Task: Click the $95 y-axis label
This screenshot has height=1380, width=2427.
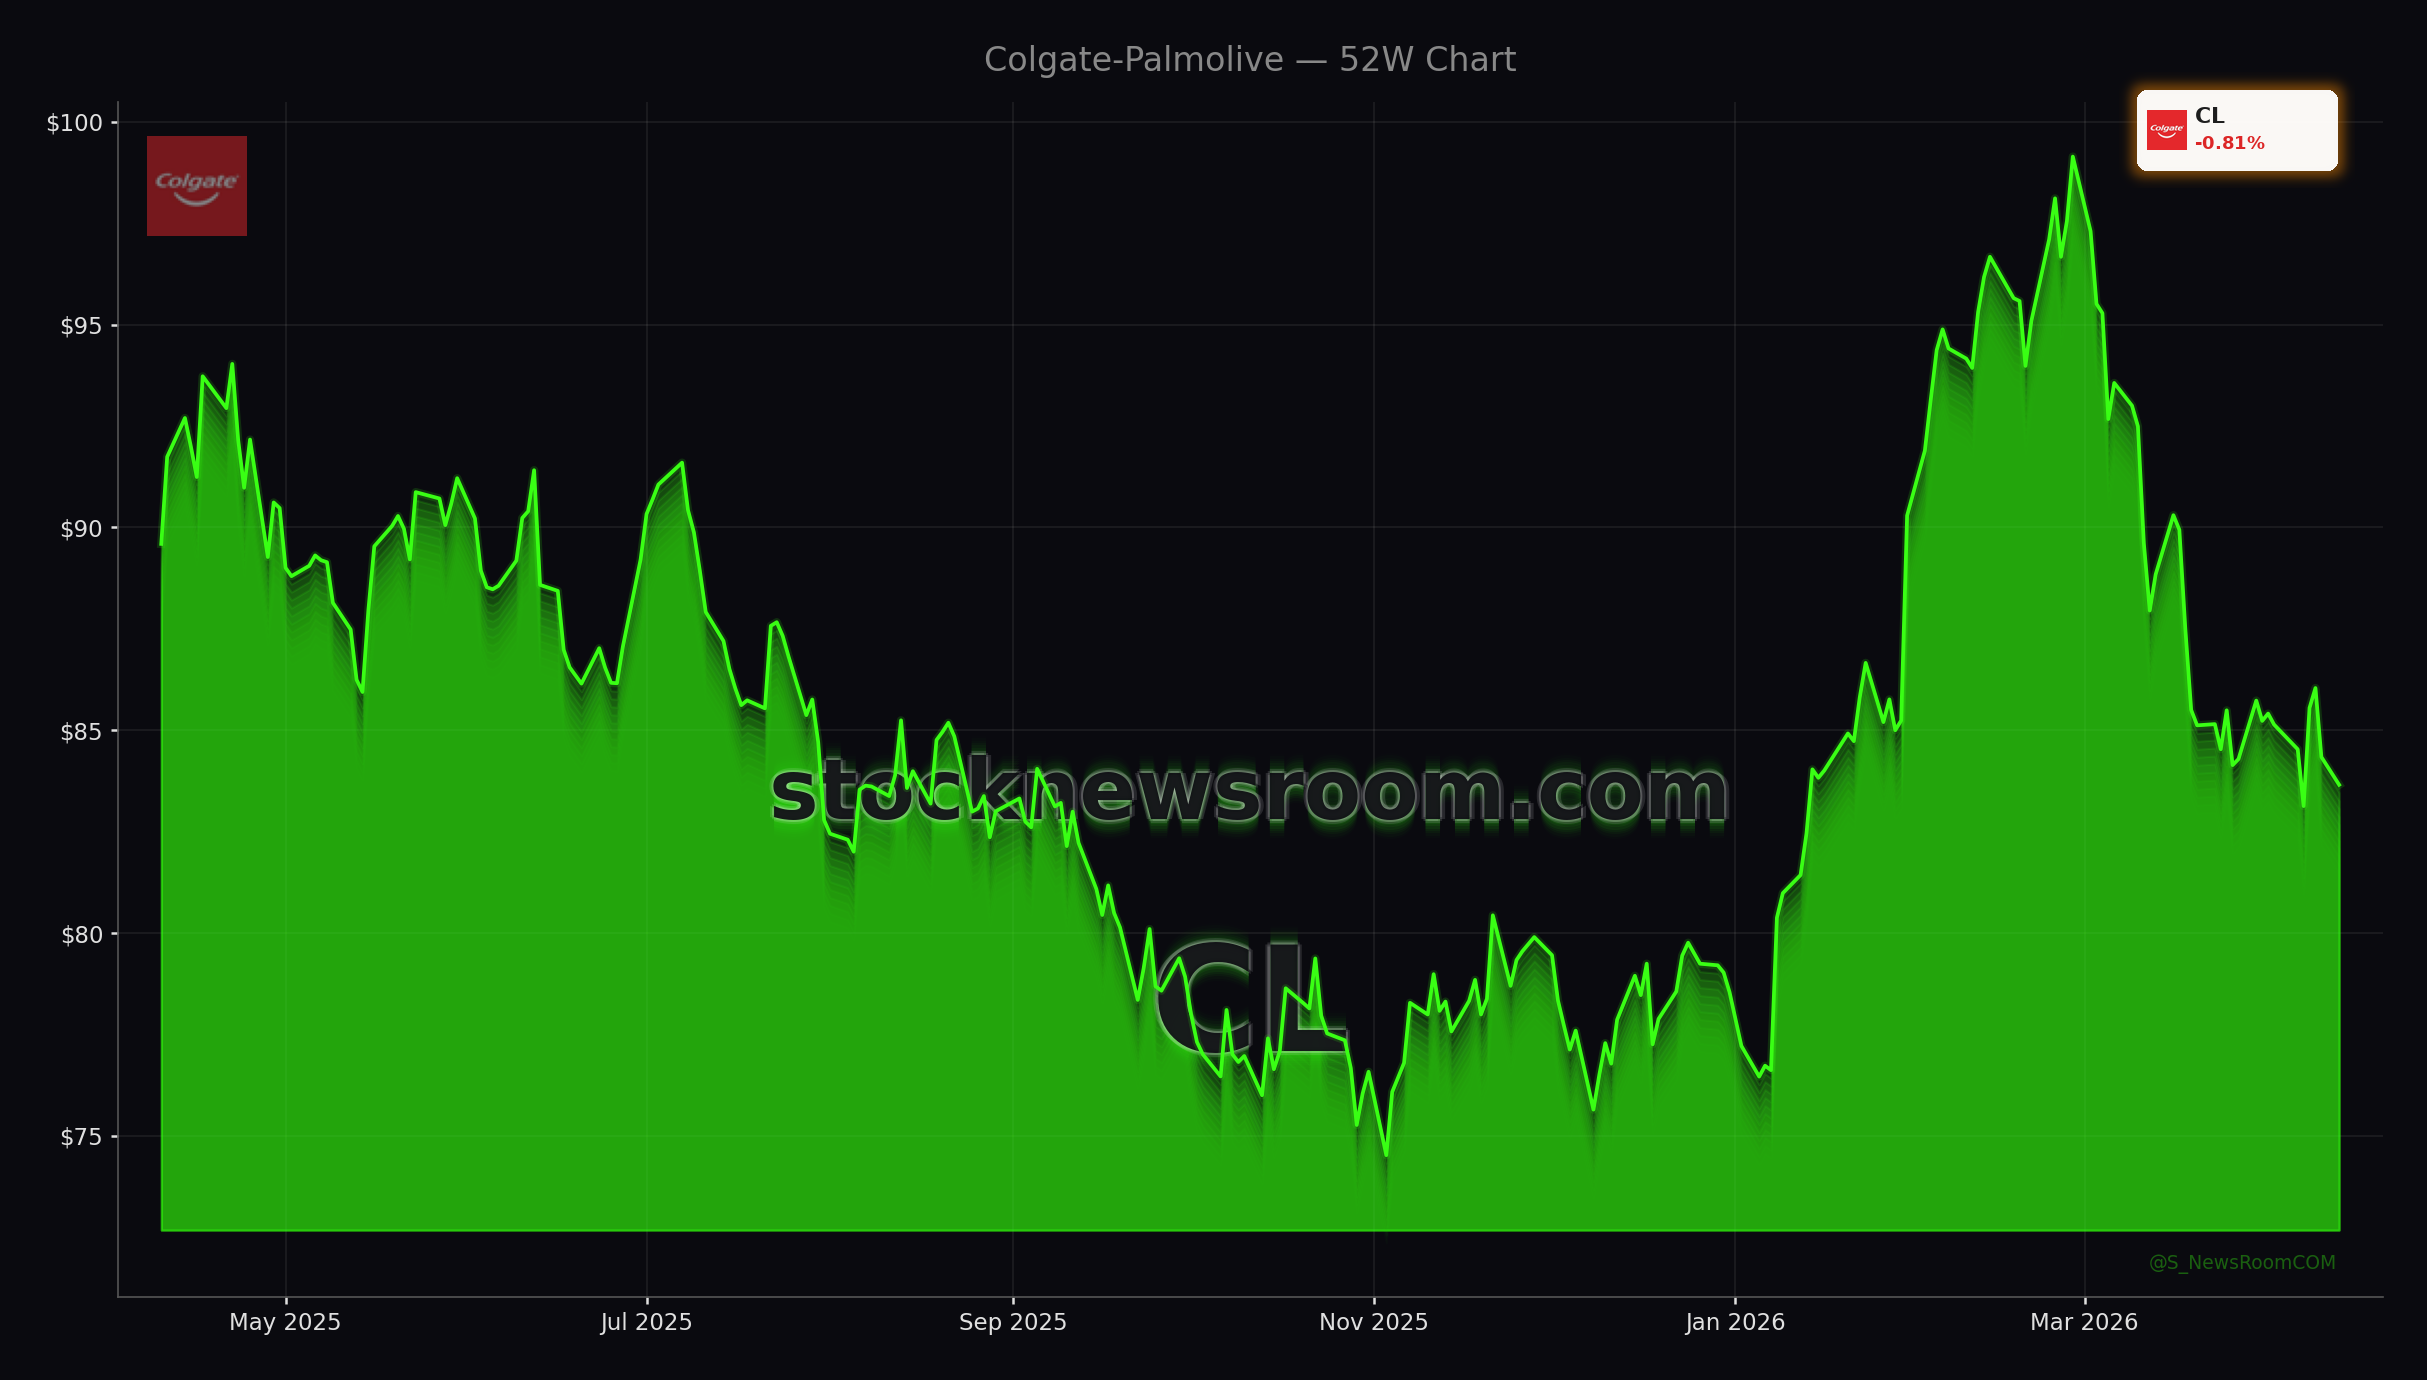Action: coord(81,326)
